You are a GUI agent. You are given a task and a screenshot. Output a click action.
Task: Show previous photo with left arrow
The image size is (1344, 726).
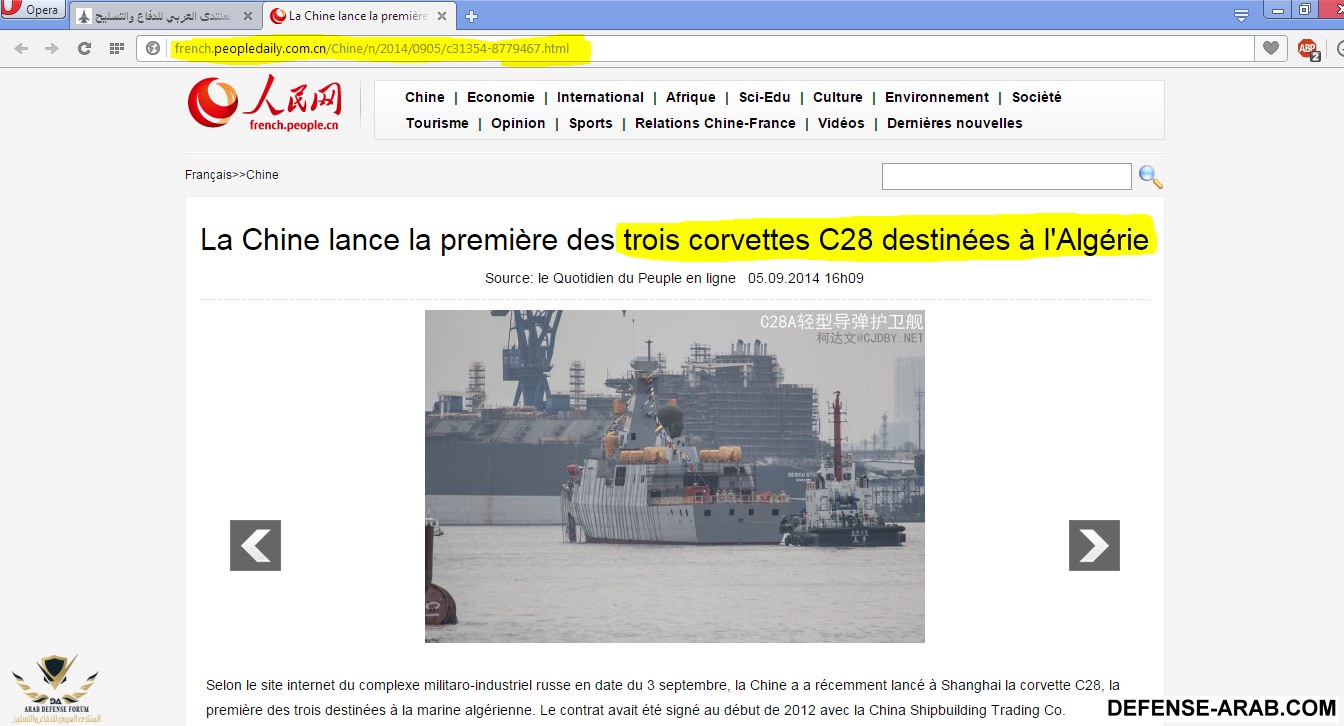point(255,546)
